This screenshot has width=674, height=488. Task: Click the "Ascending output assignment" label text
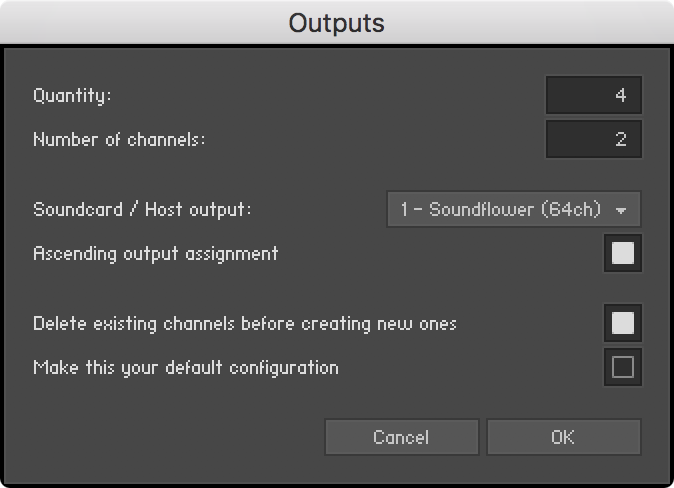click(156, 254)
